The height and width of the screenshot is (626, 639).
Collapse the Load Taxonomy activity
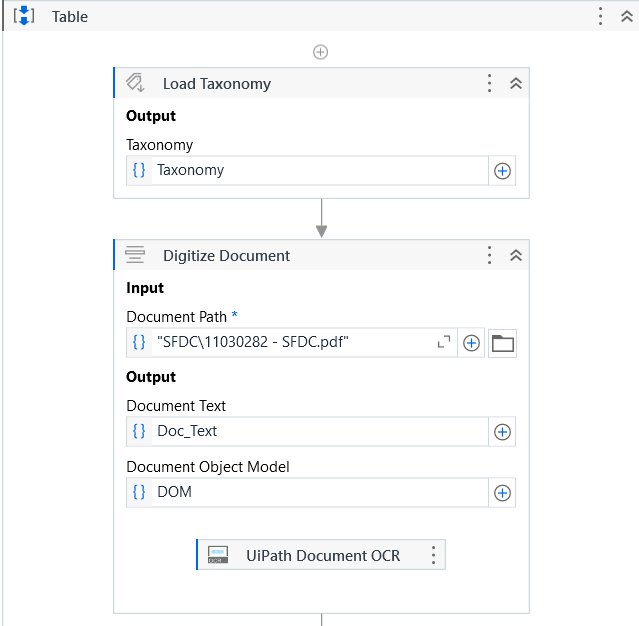point(516,83)
